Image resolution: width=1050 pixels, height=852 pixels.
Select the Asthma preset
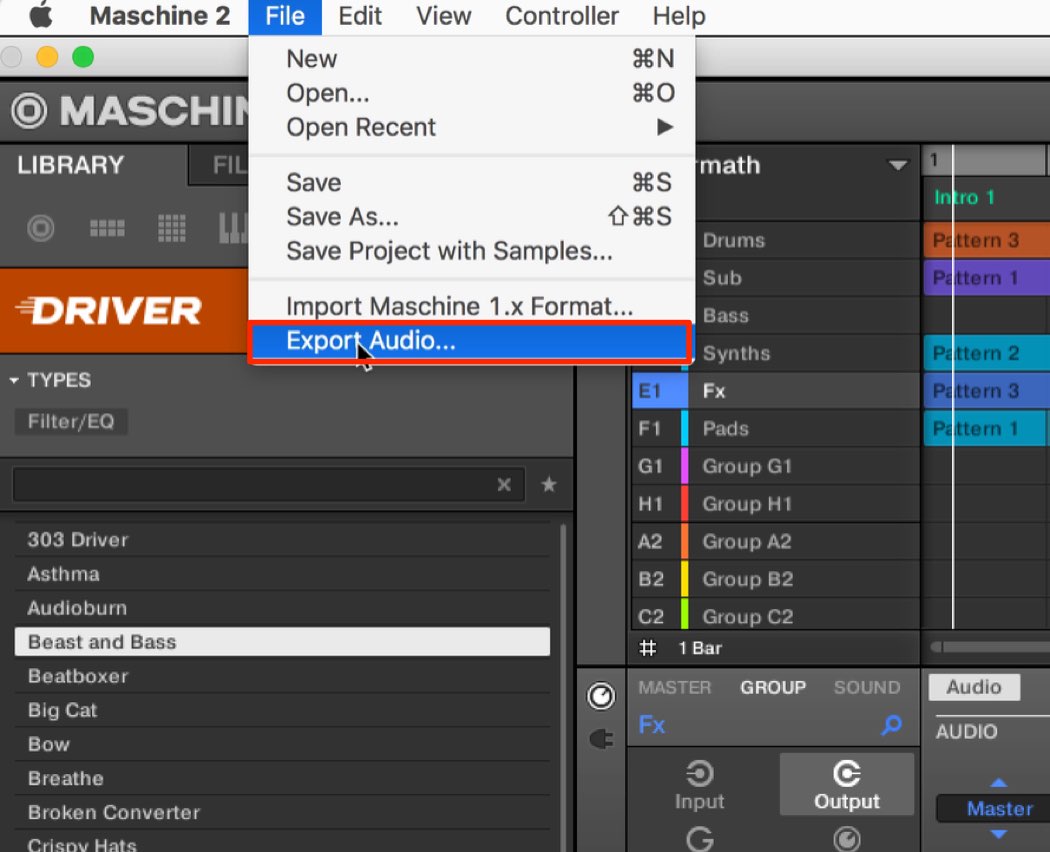pos(282,574)
